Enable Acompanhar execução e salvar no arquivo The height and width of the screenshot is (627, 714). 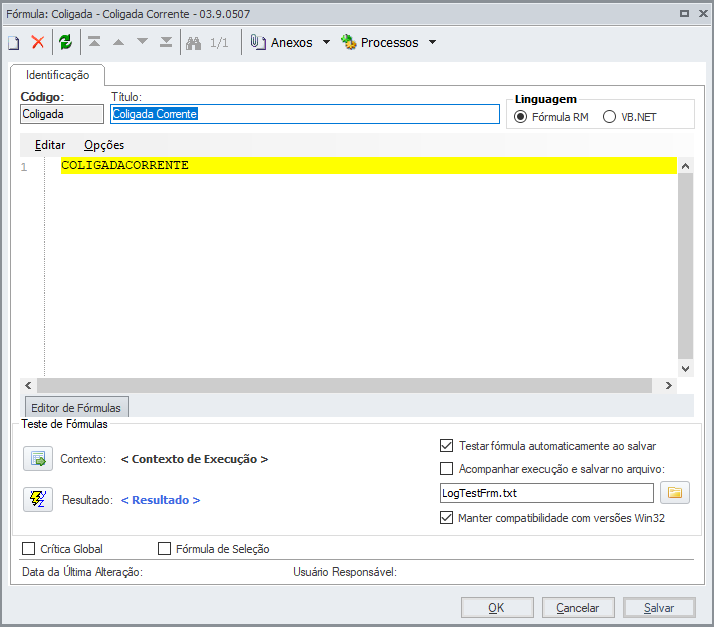447,469
